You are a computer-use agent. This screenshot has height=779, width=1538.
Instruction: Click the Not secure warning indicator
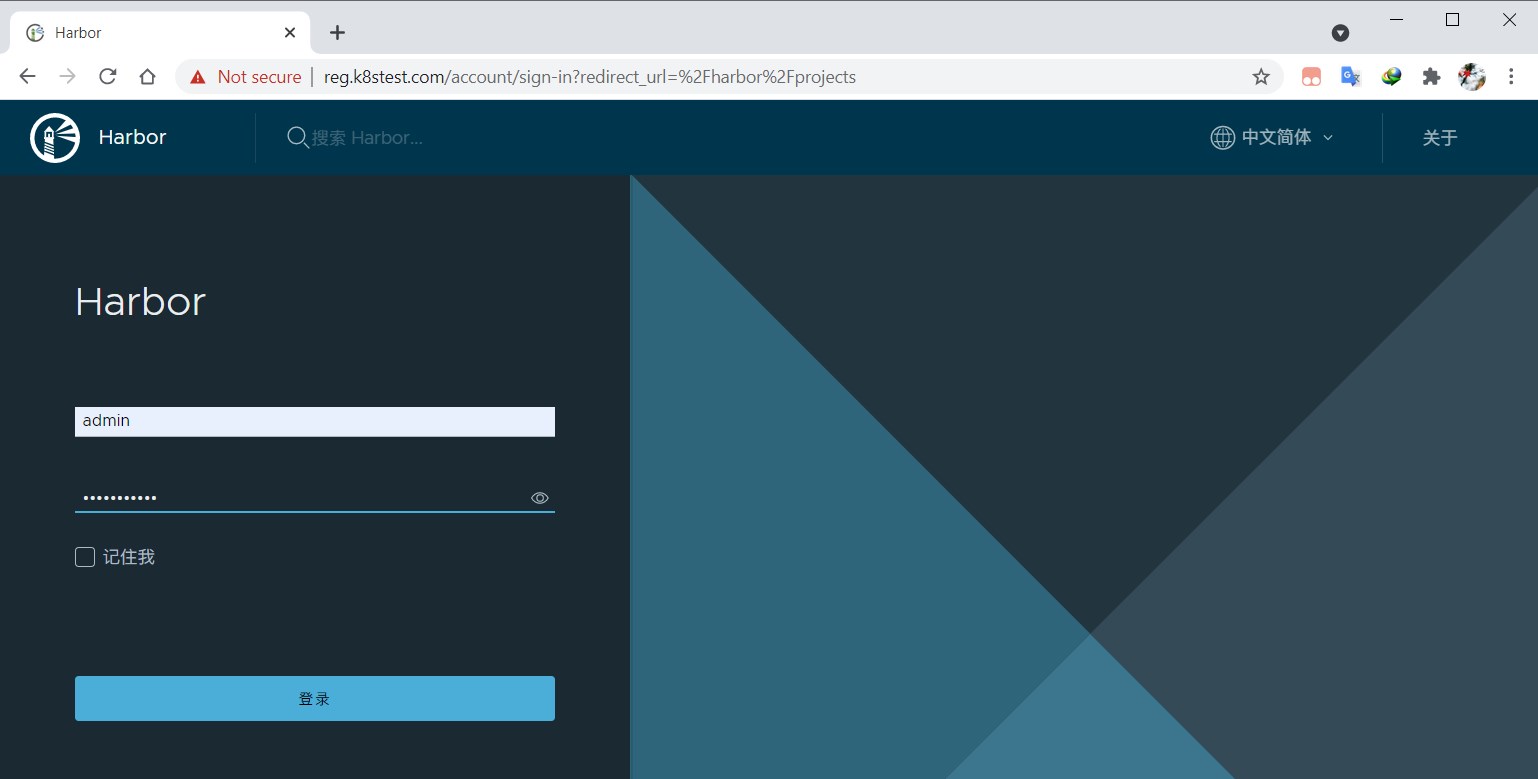245,77
